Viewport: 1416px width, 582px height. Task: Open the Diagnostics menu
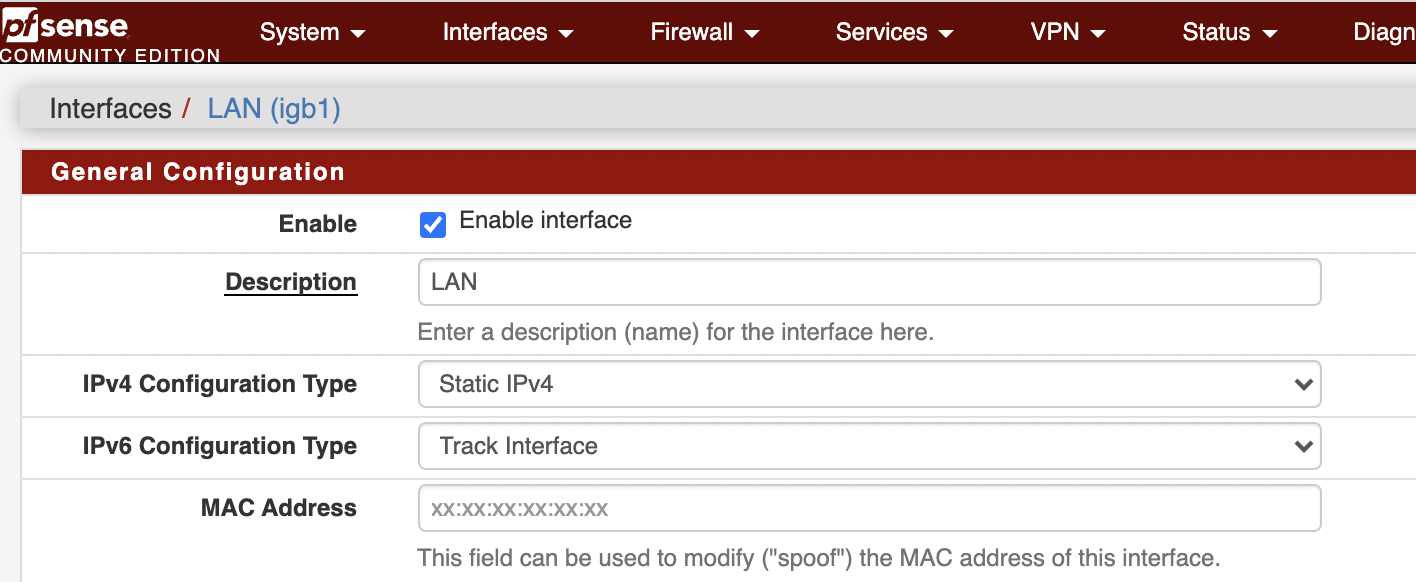coord(1384,32)
